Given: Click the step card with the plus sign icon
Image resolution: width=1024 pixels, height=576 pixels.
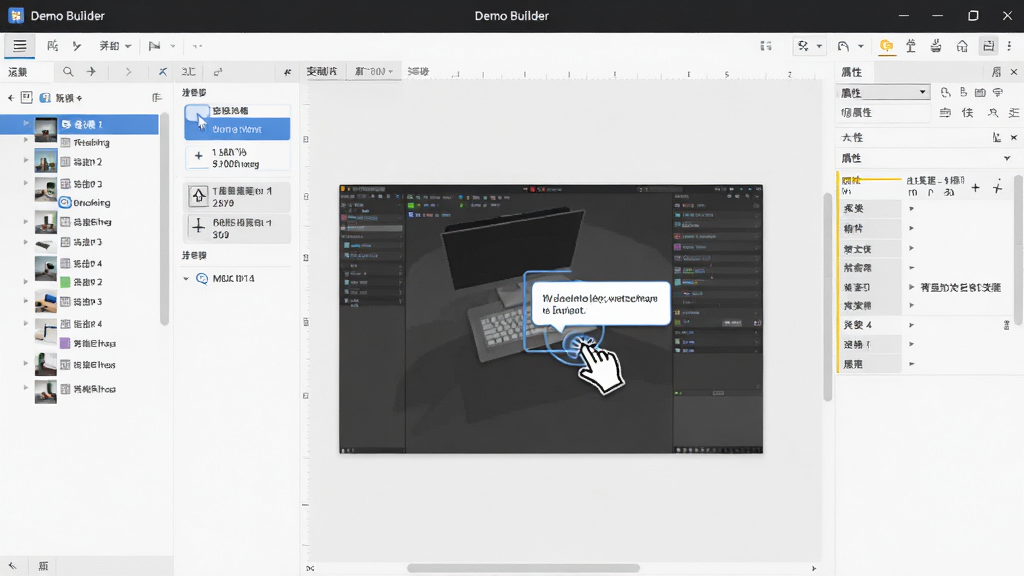Looking at the screenshot, I should [x=237, y=157].
